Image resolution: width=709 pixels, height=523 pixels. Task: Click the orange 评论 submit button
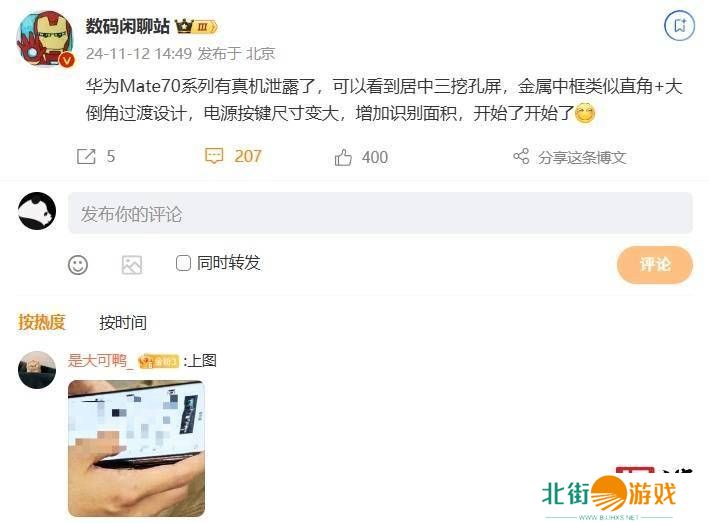coord(655,264)
